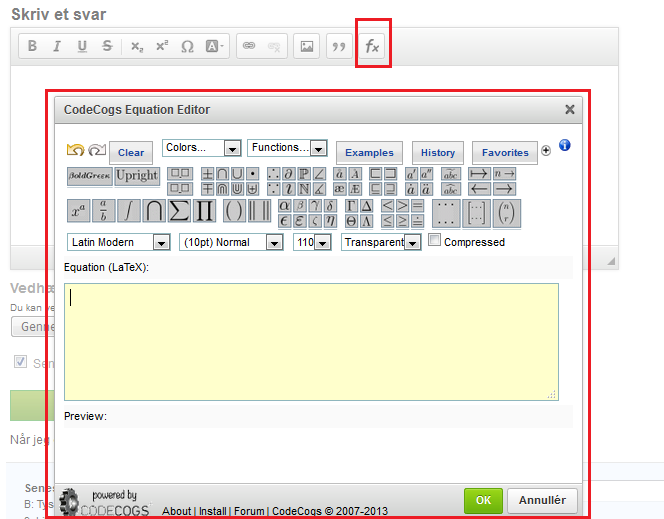Screen dimensions: 664x519
Task: Open the Forum link
Action: (x=249, y=511)
